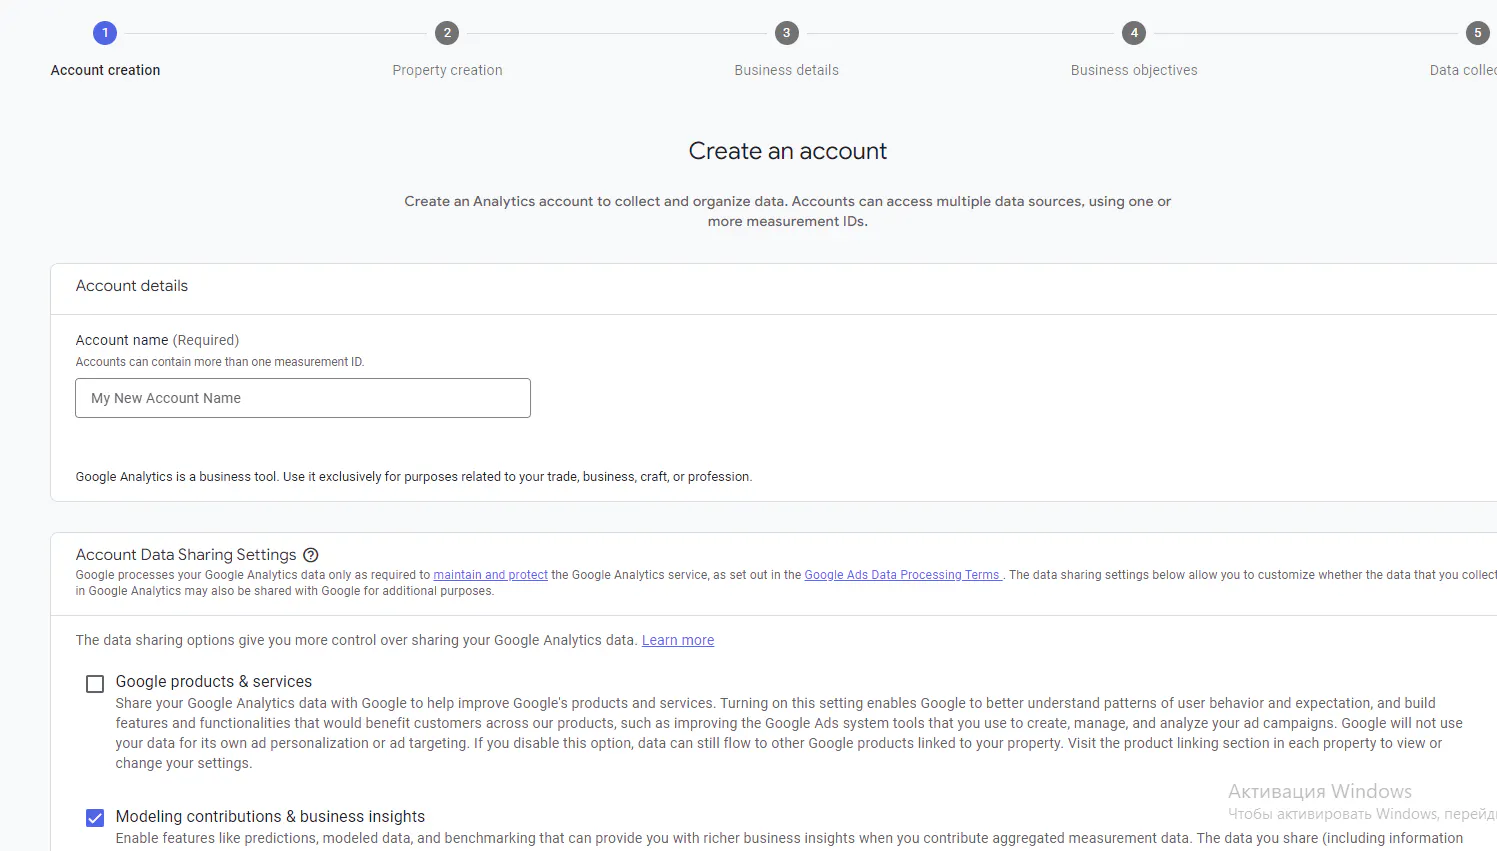
Task: Select the Account creation step label
Action: tap(105, 70)
